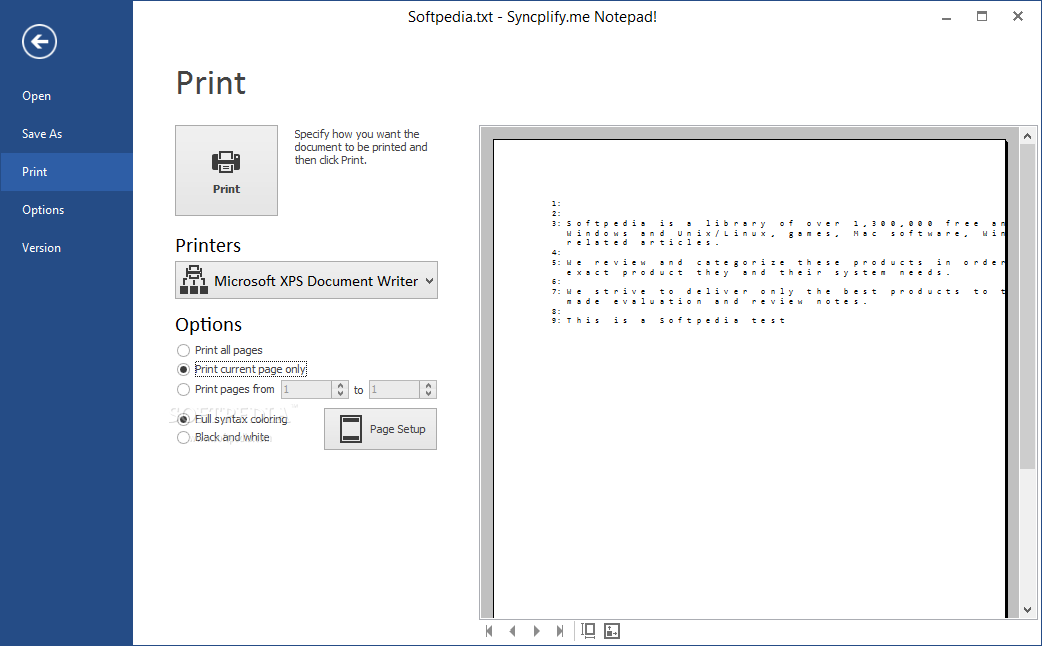Click the print preview page
This screenshot has height=646, width=1042.
(750, 379)
